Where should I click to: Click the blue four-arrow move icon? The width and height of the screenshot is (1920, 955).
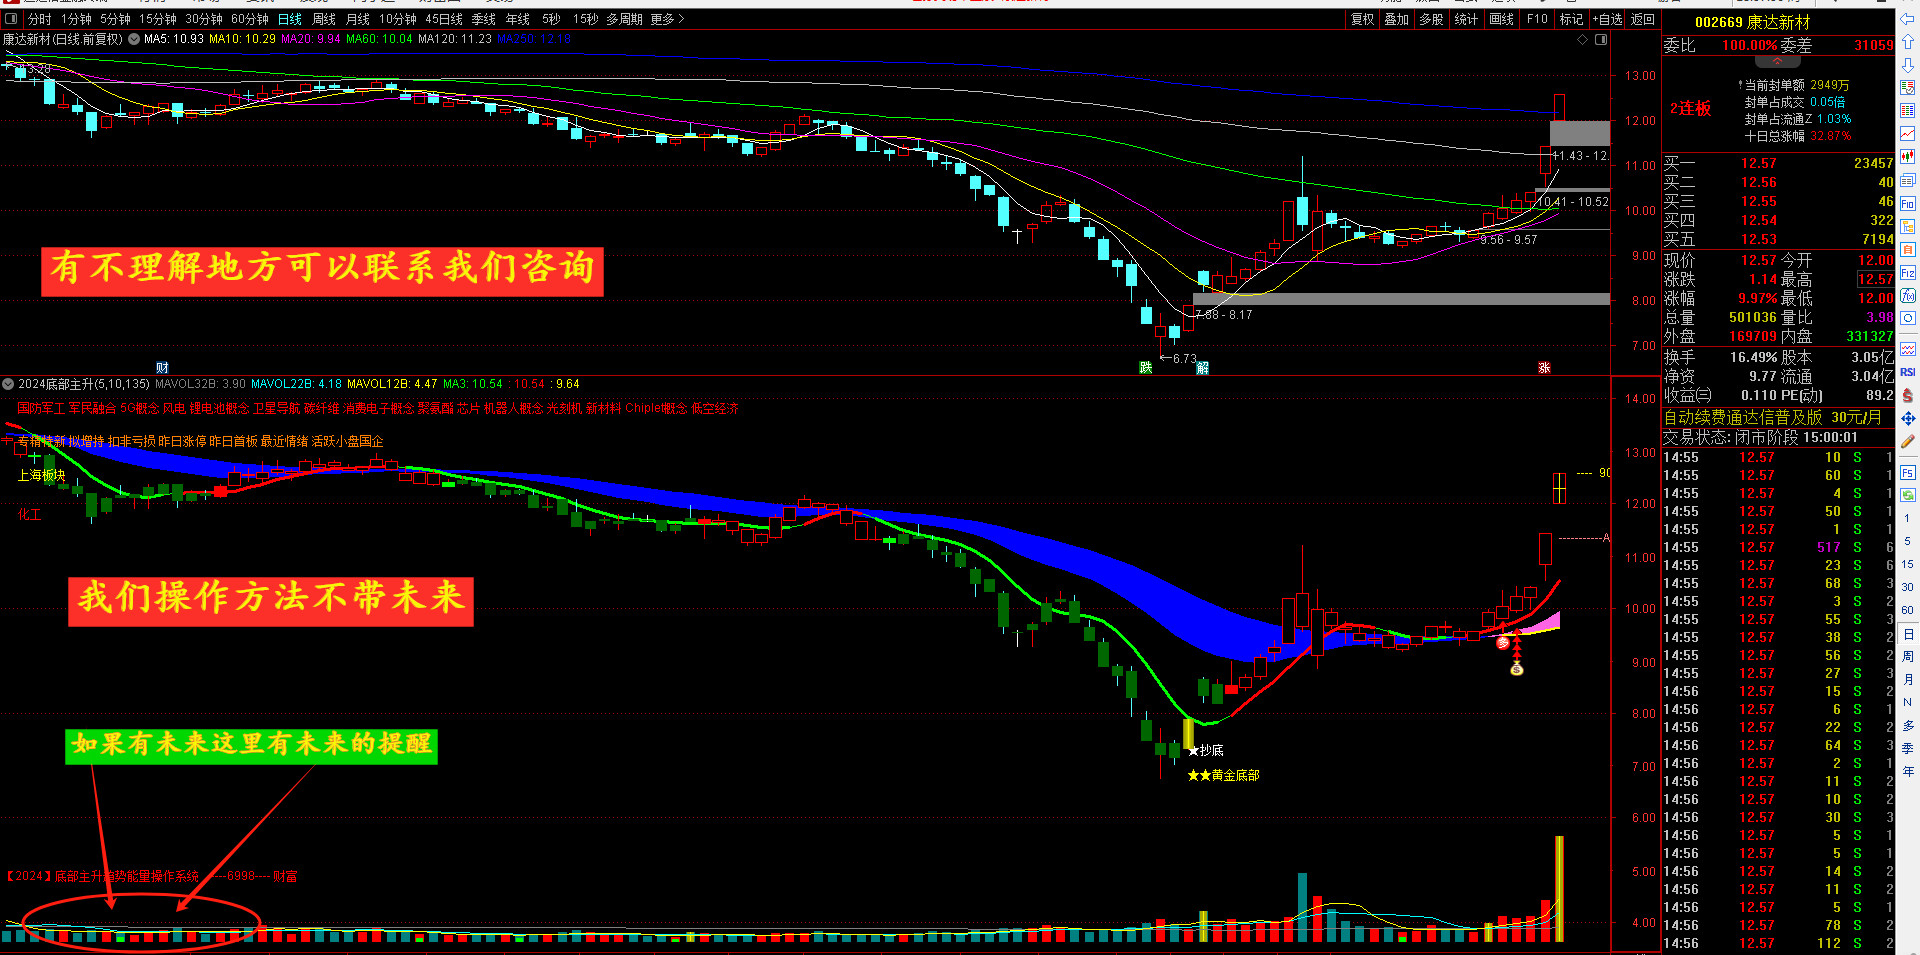1907,418
